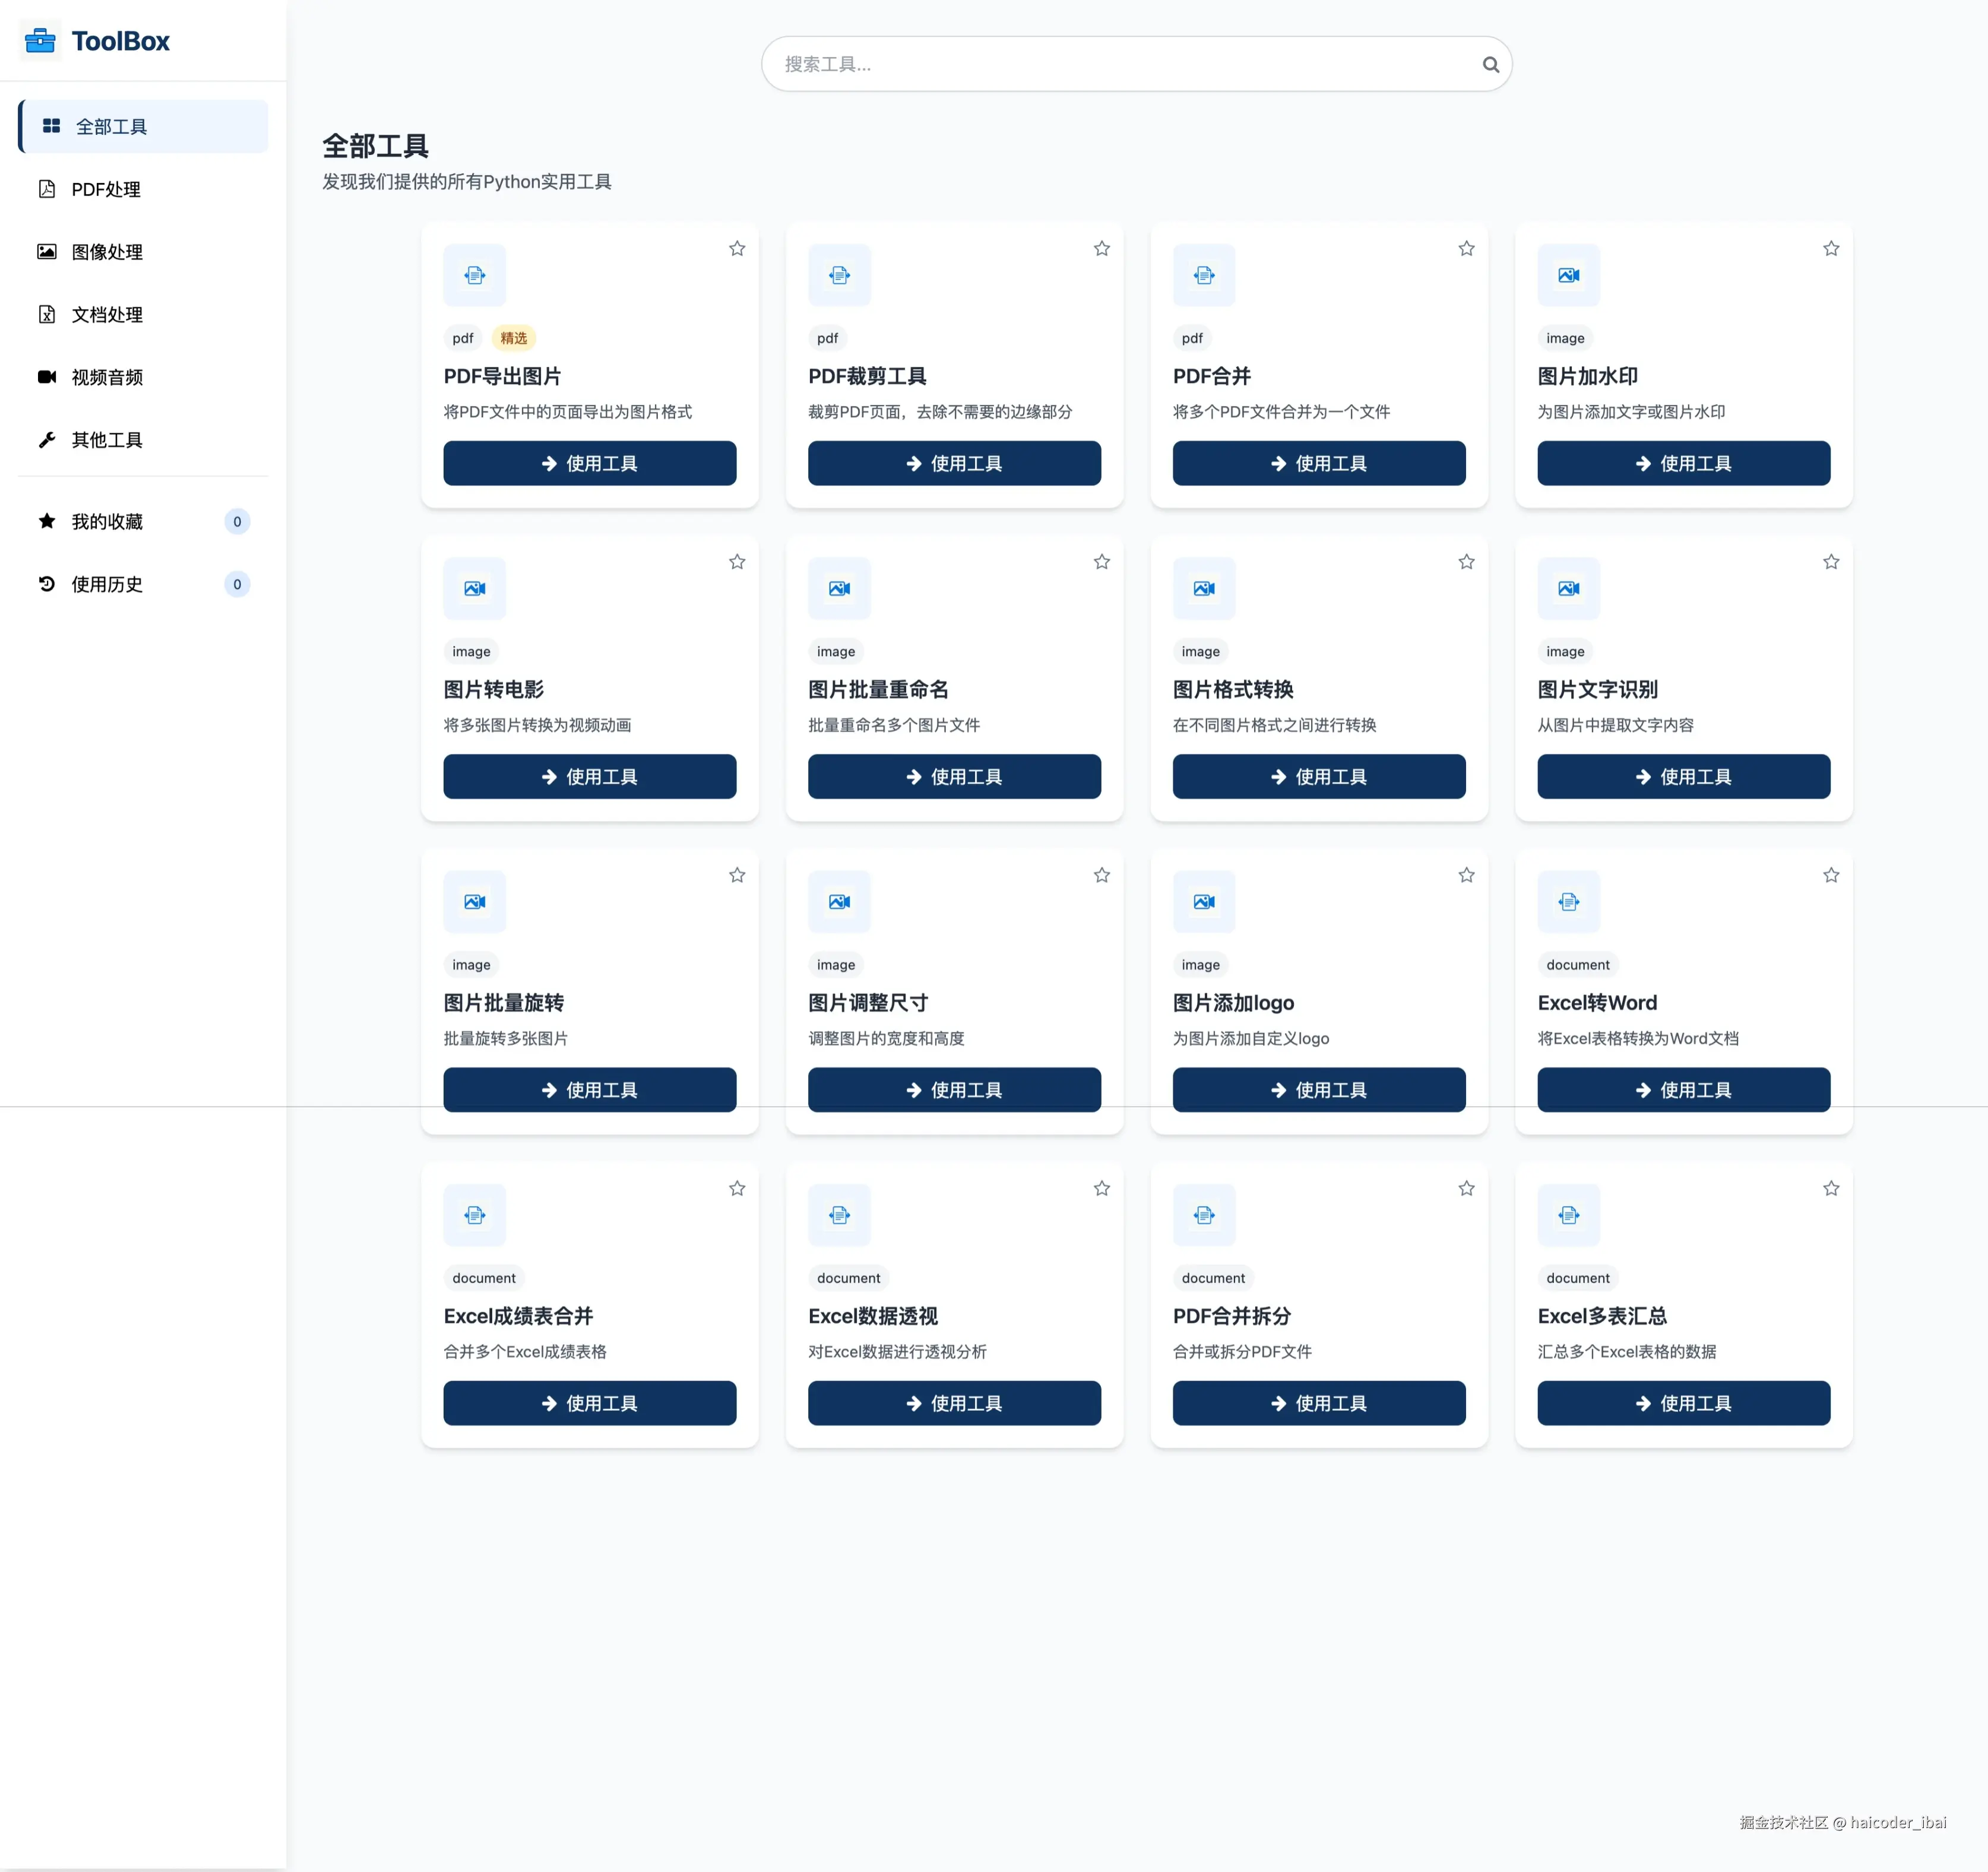Open 视频音频 category in sidebar

[x=106, y=377]
